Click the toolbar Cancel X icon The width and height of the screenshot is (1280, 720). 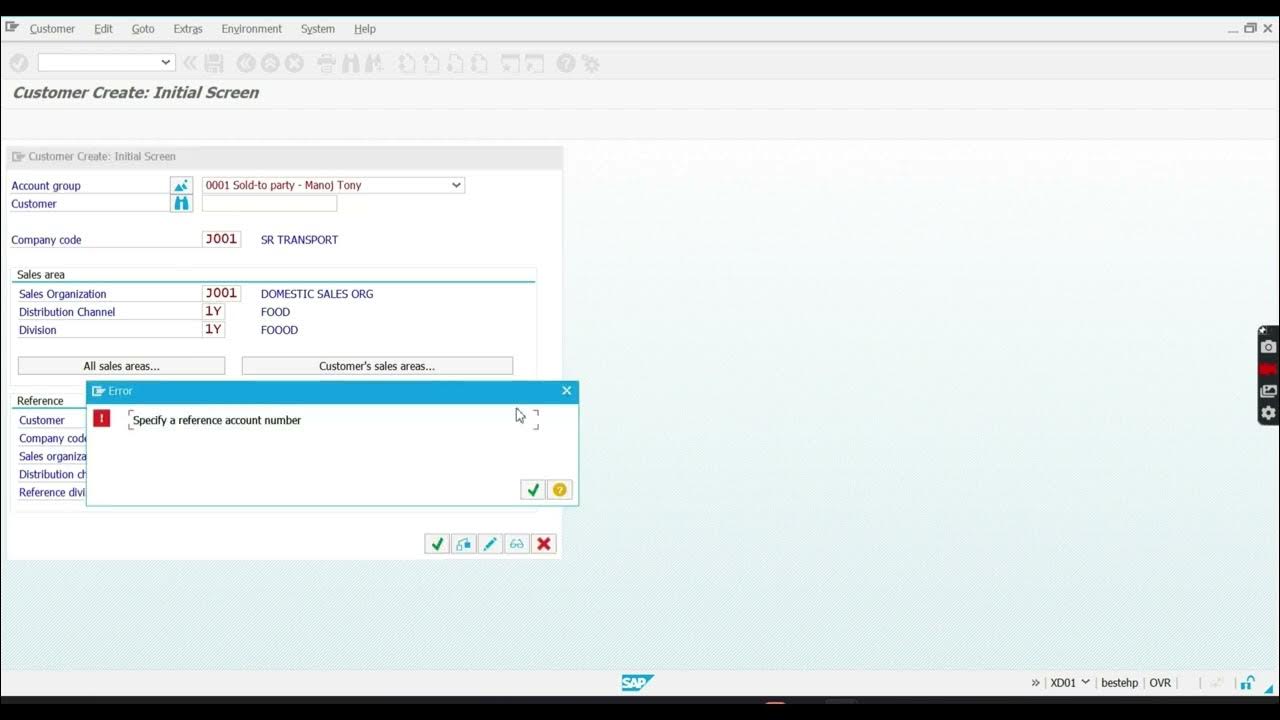pos(294,63)
